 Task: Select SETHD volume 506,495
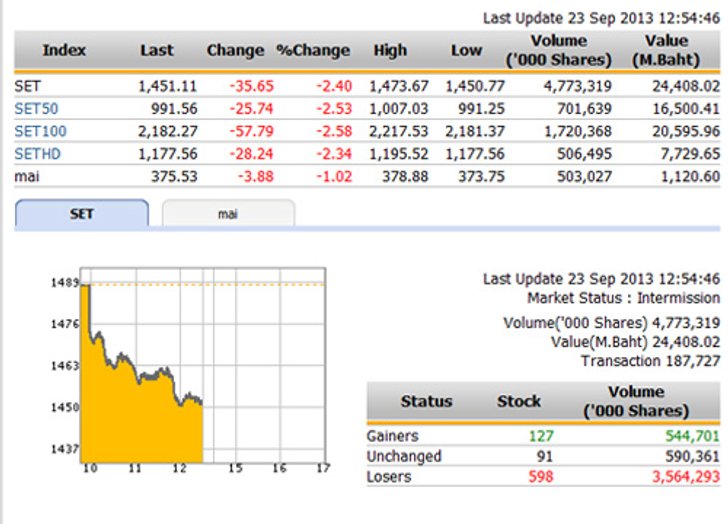pos(584,154)
